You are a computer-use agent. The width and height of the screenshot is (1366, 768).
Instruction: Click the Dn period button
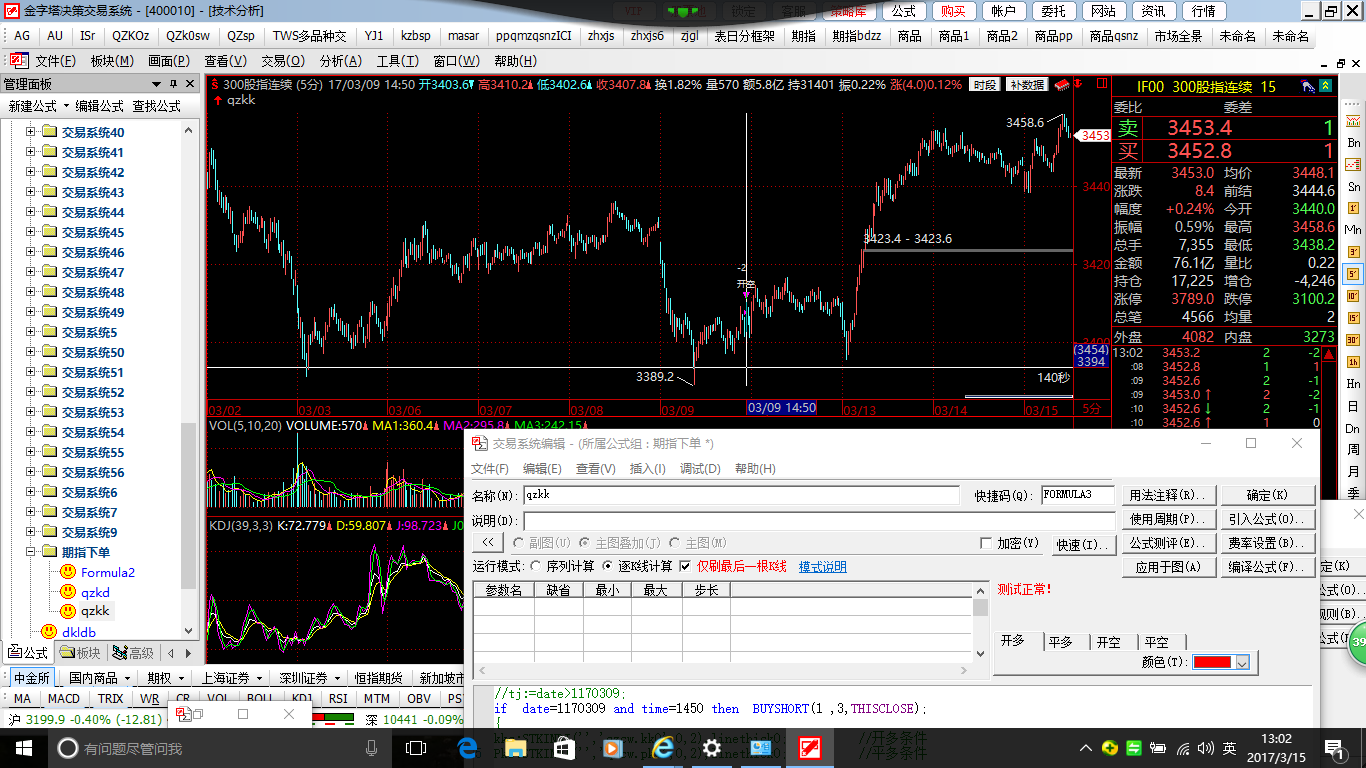(1353, 428)
